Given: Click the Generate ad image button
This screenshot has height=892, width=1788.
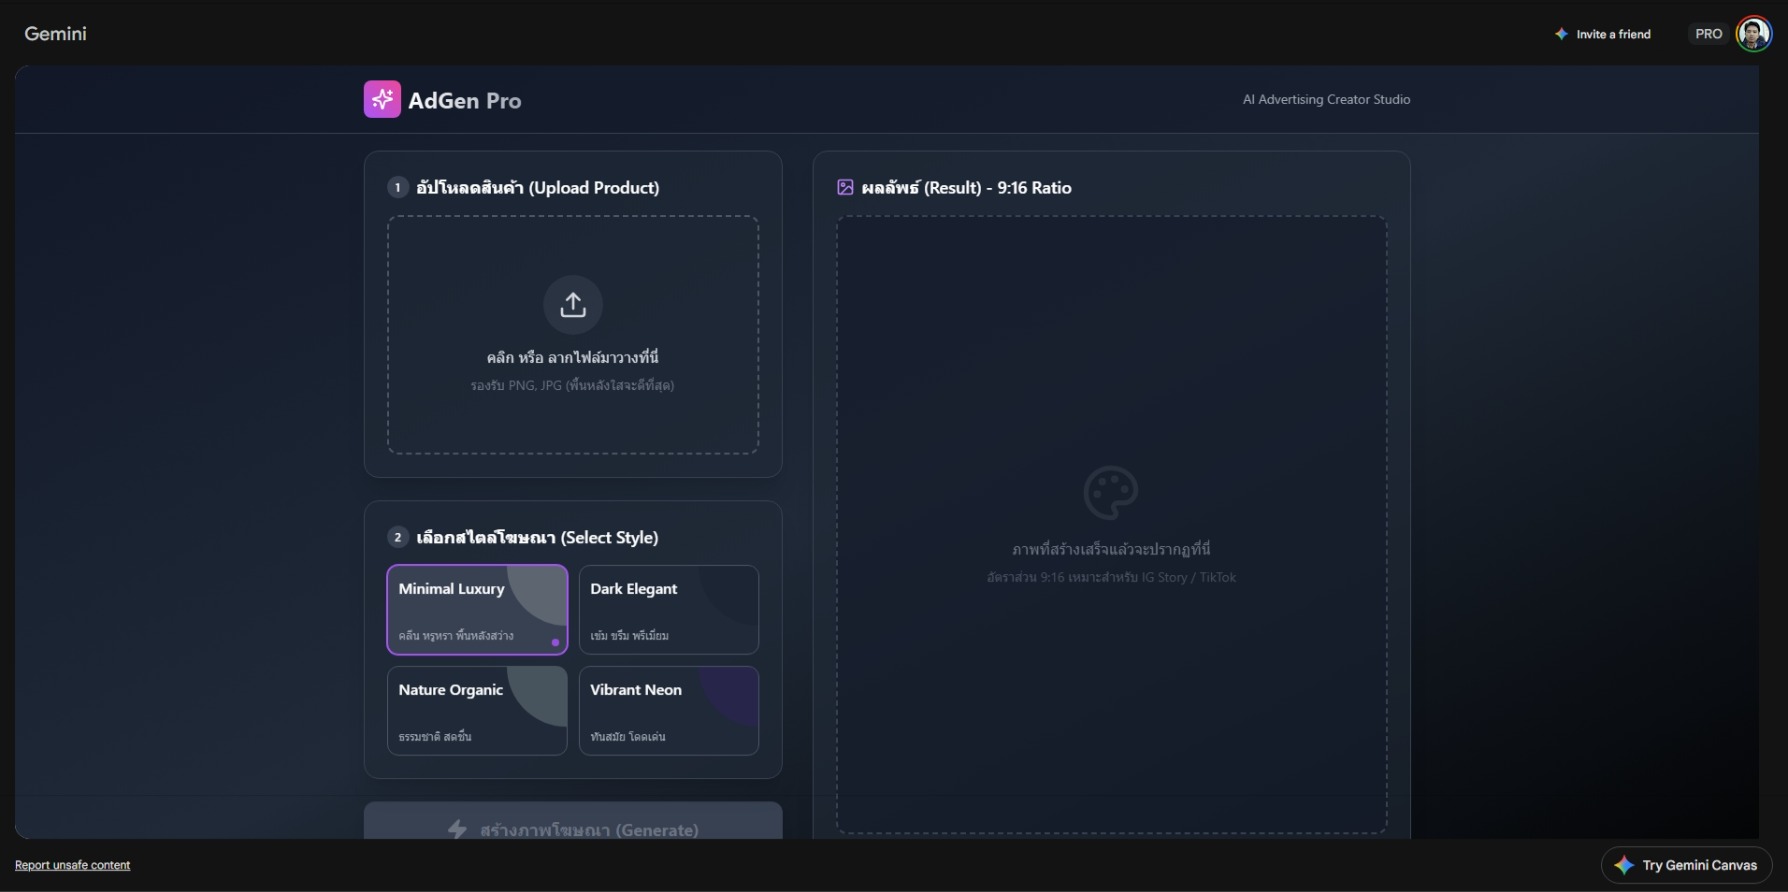Looking at the screenshot, I should click(x=573, y=821).
